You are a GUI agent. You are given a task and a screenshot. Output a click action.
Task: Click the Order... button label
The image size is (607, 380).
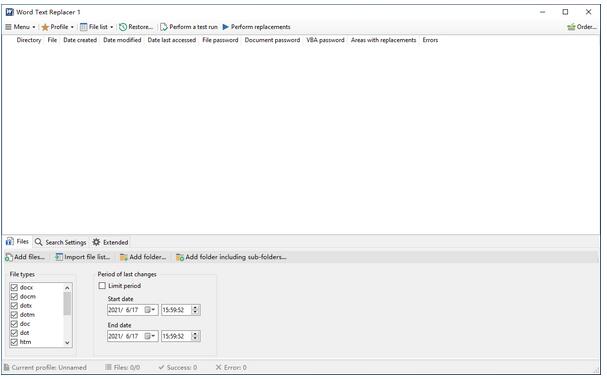(x=586, y=27)
